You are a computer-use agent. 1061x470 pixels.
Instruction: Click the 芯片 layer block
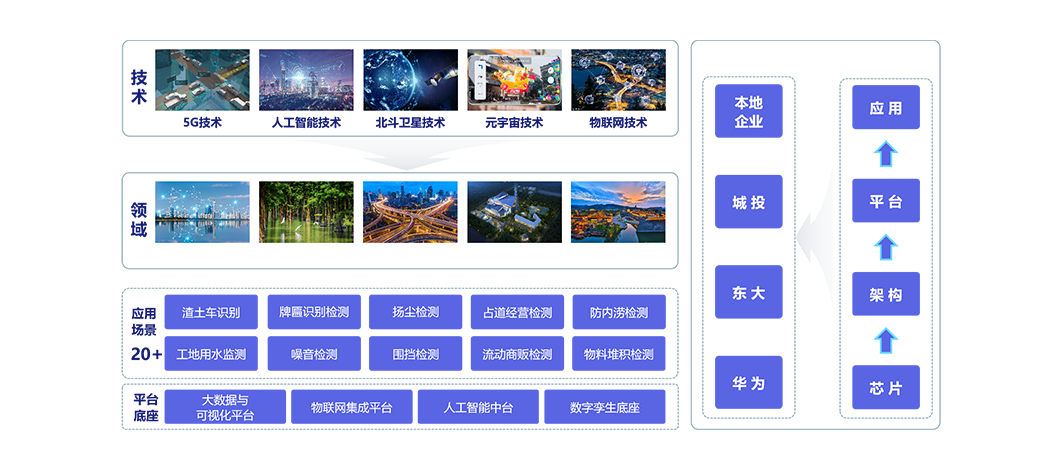[x=885, y=388]
